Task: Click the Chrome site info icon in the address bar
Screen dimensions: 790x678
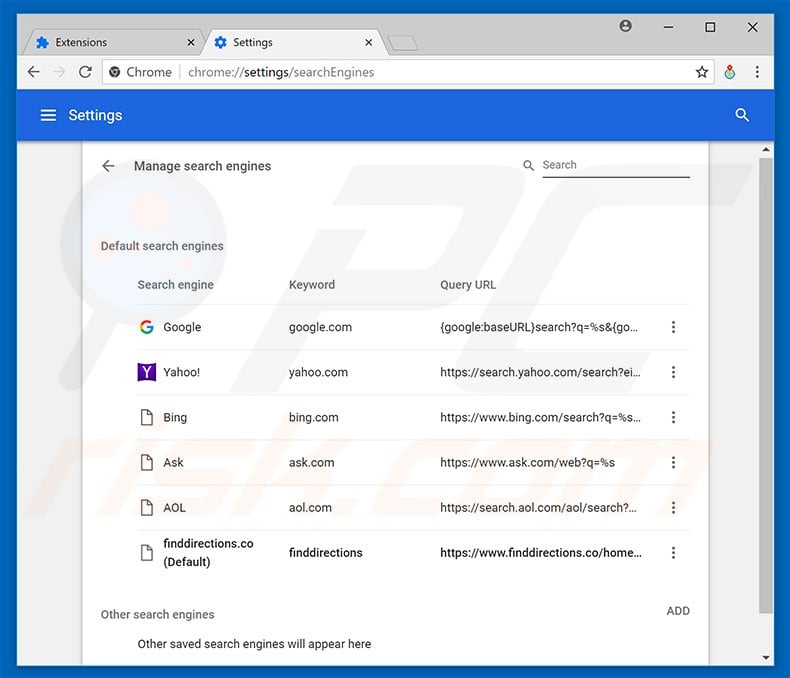Action: click(114, 72)
